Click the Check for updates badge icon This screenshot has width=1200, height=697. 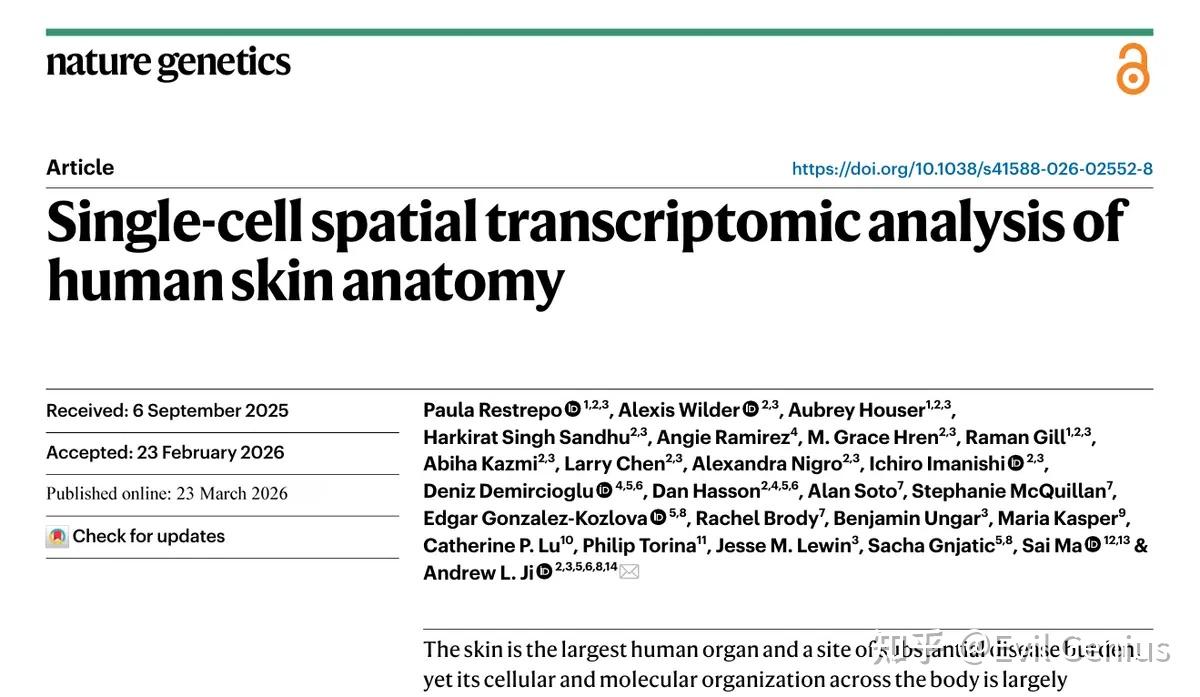[x=57, y=537]
